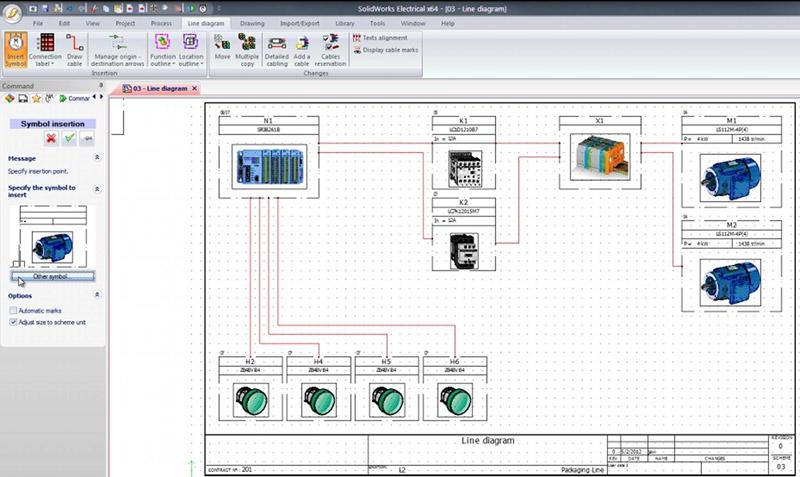Image resolution: width=800 pixels, height=477 pixels.
Task: Click Add a cable
Action: click(x=302, y=49)
